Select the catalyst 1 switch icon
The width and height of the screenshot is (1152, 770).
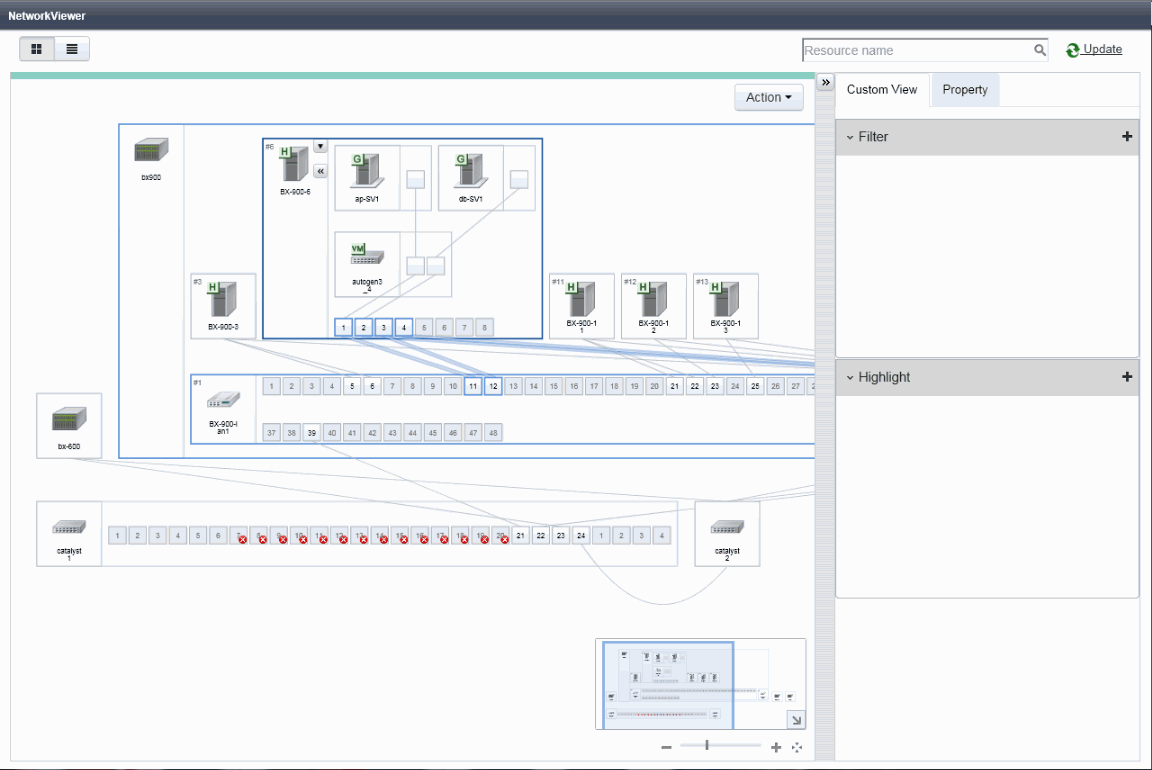point(69,528)
